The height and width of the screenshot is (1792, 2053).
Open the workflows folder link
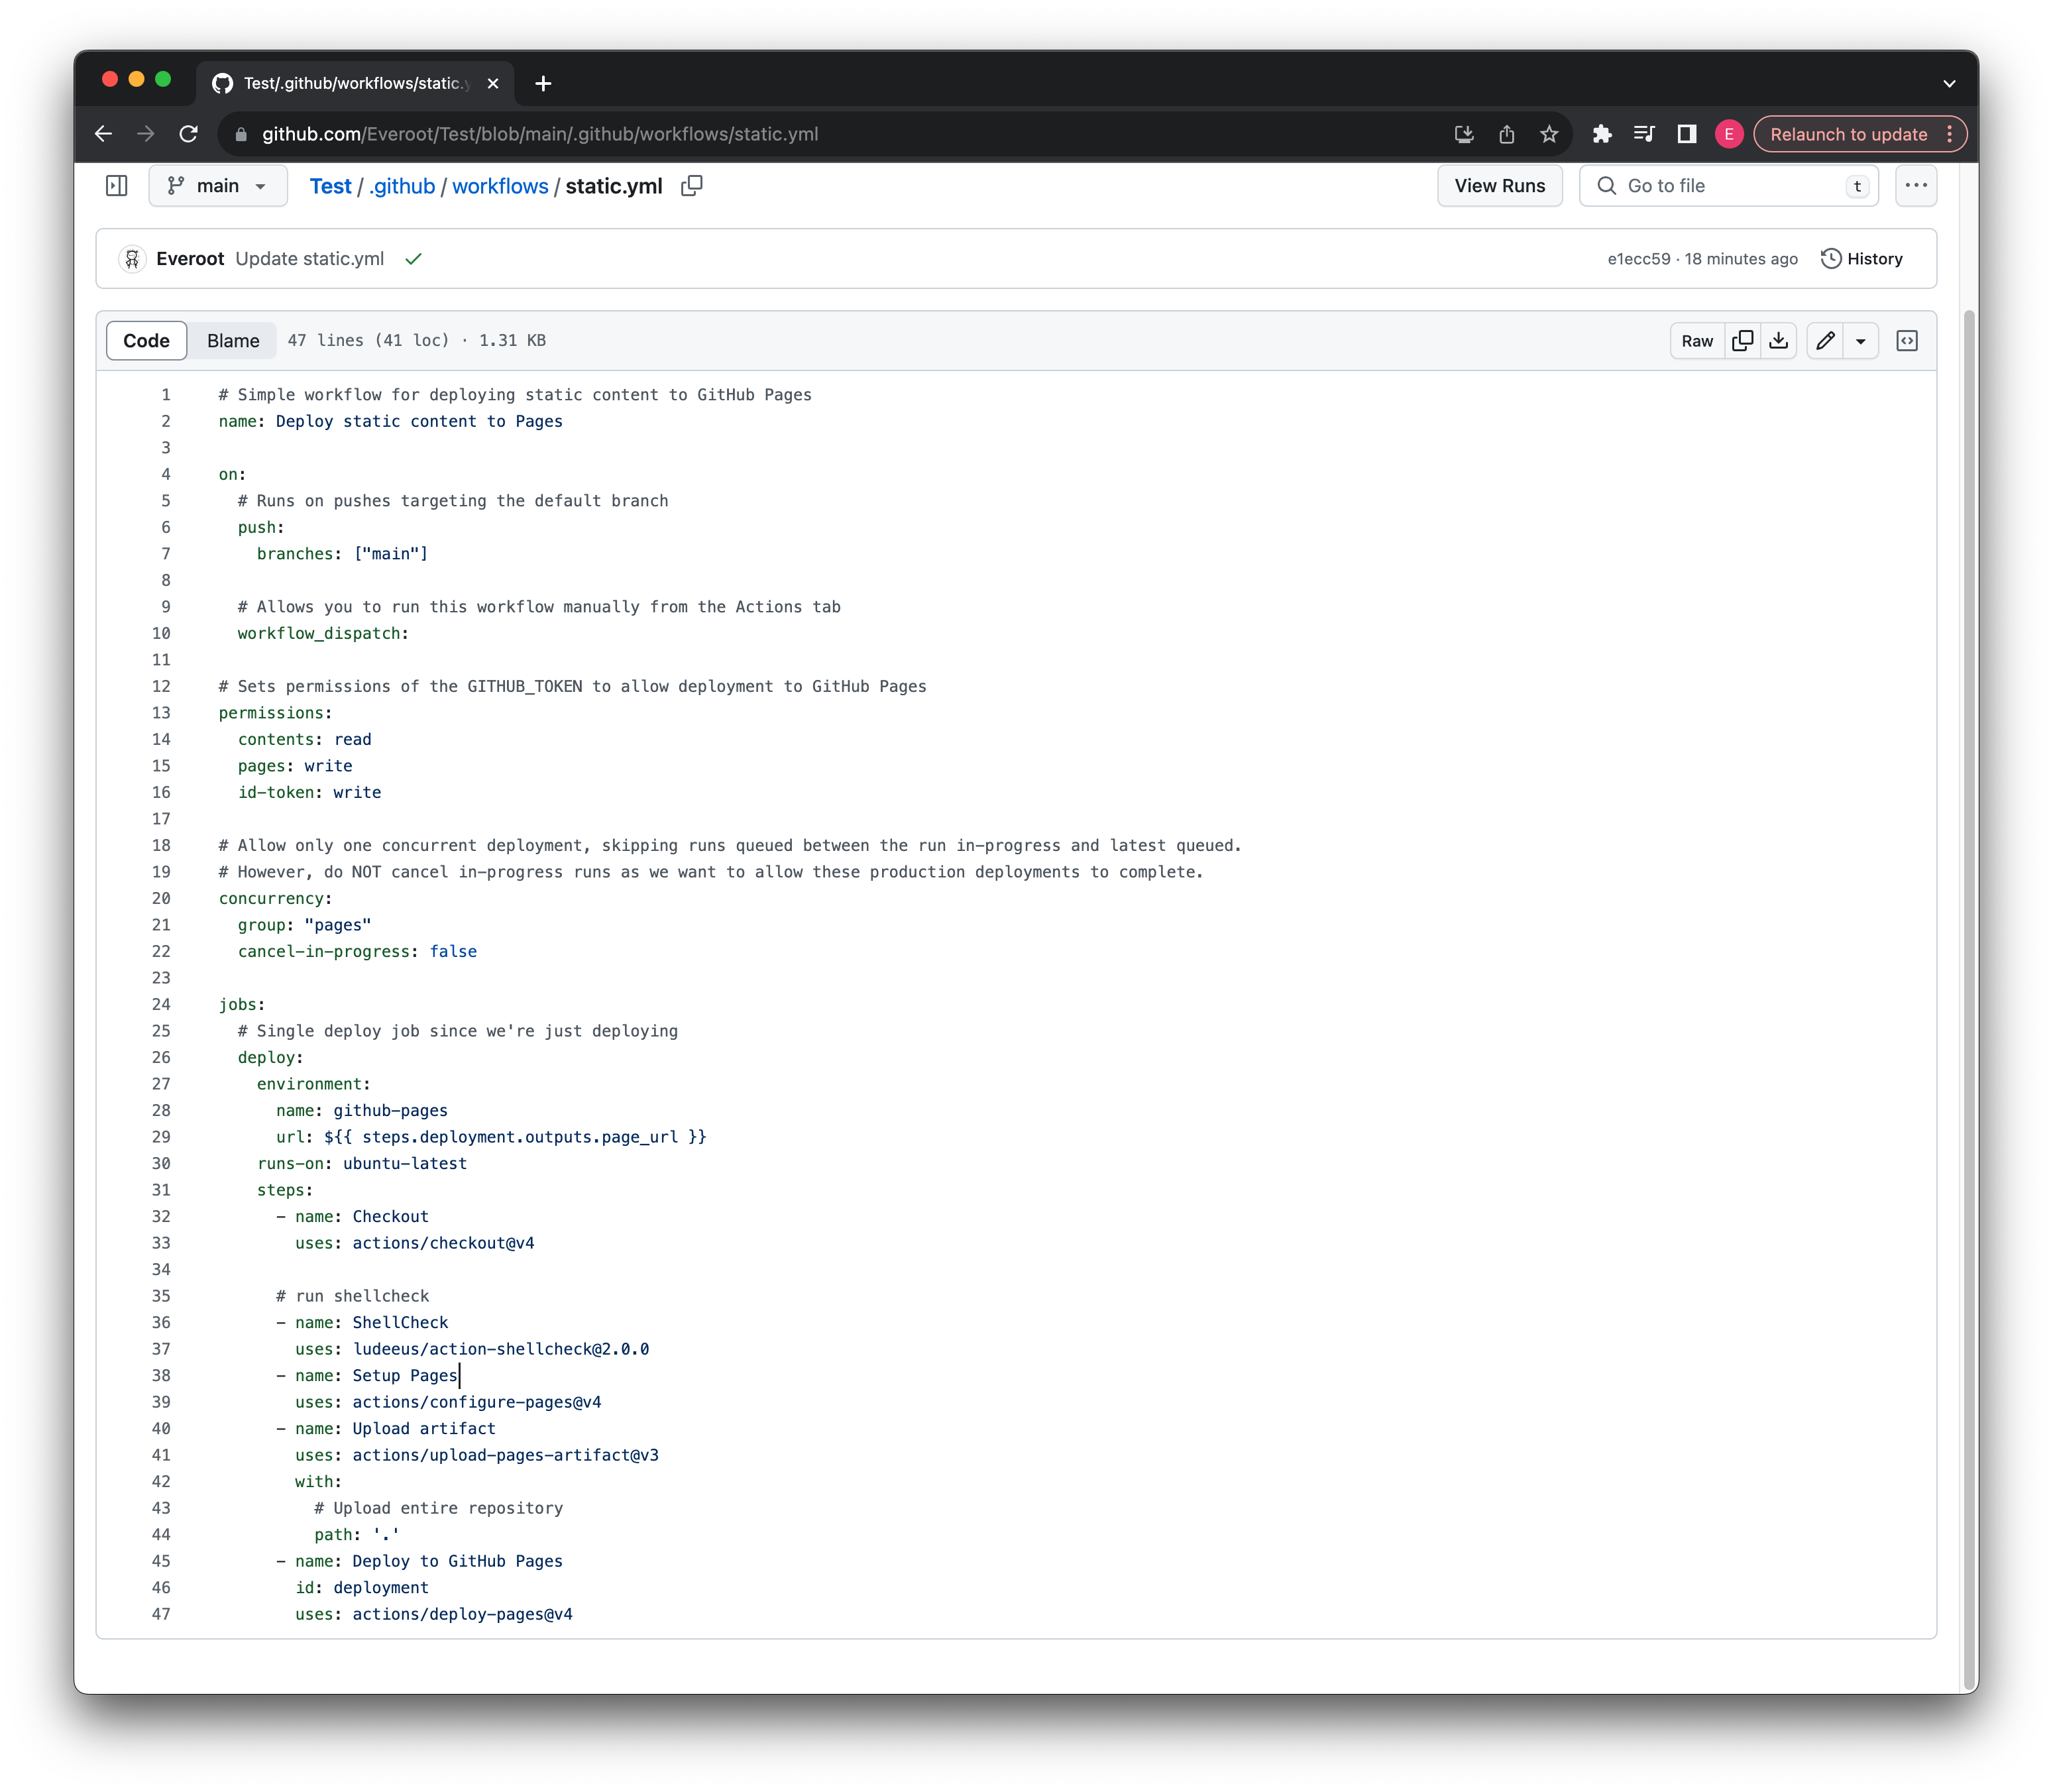coord(500,186)
